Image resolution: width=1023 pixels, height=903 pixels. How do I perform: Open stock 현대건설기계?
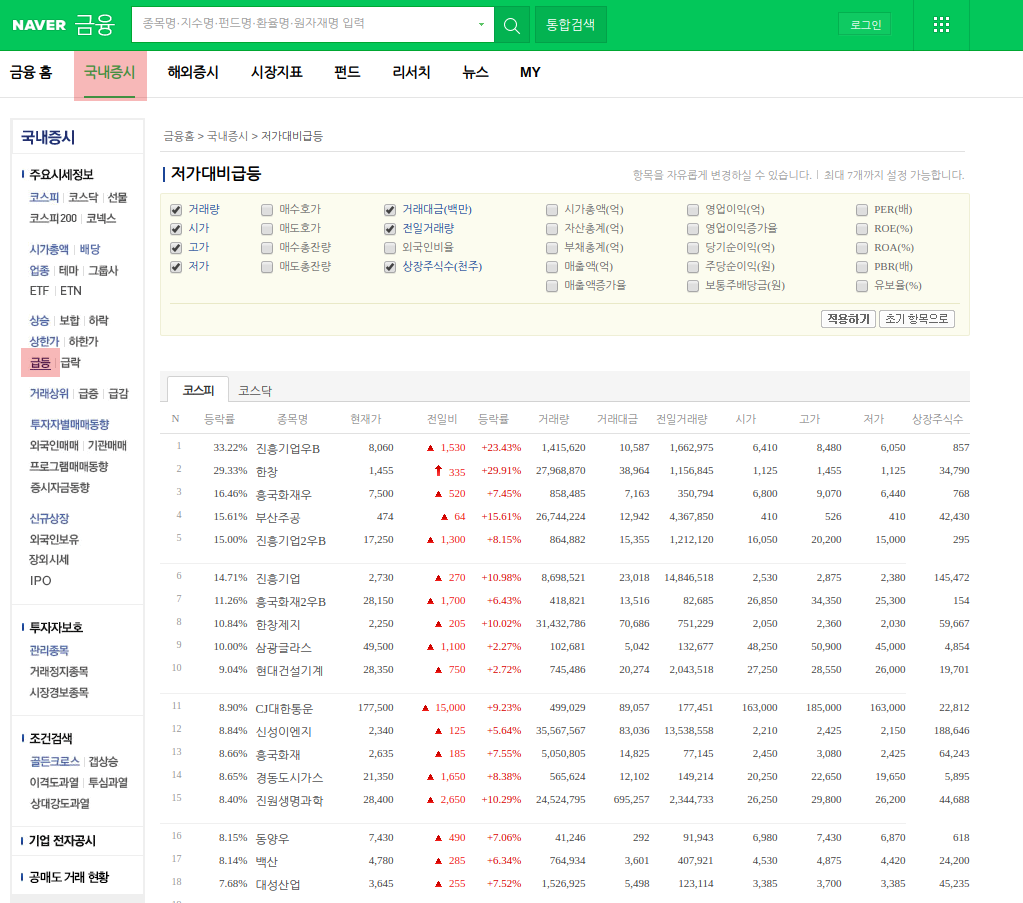coord(289,671)
